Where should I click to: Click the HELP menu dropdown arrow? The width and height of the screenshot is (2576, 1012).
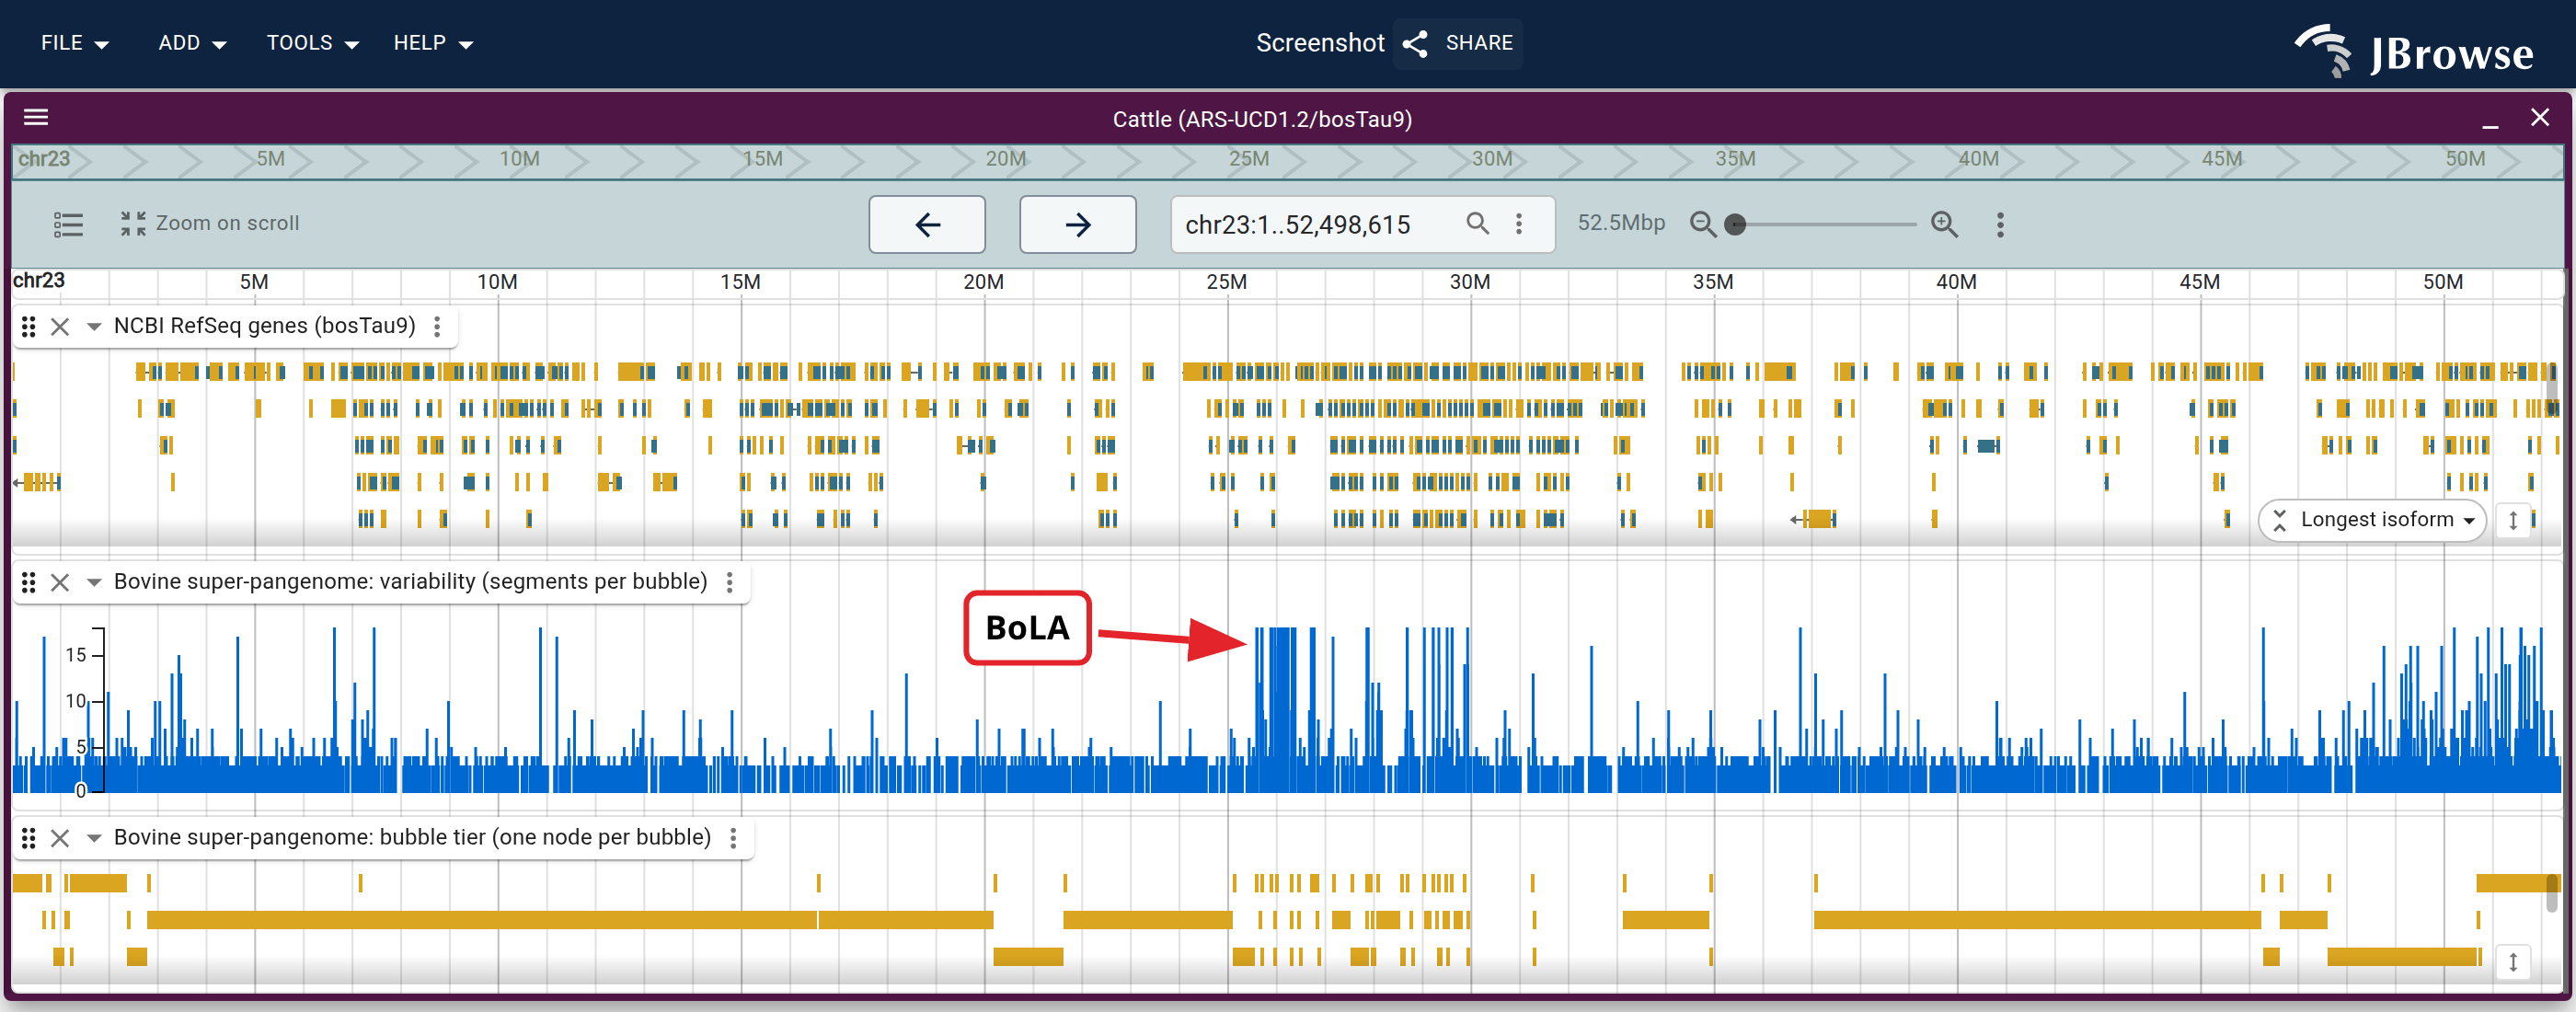[x=465, y=45]
